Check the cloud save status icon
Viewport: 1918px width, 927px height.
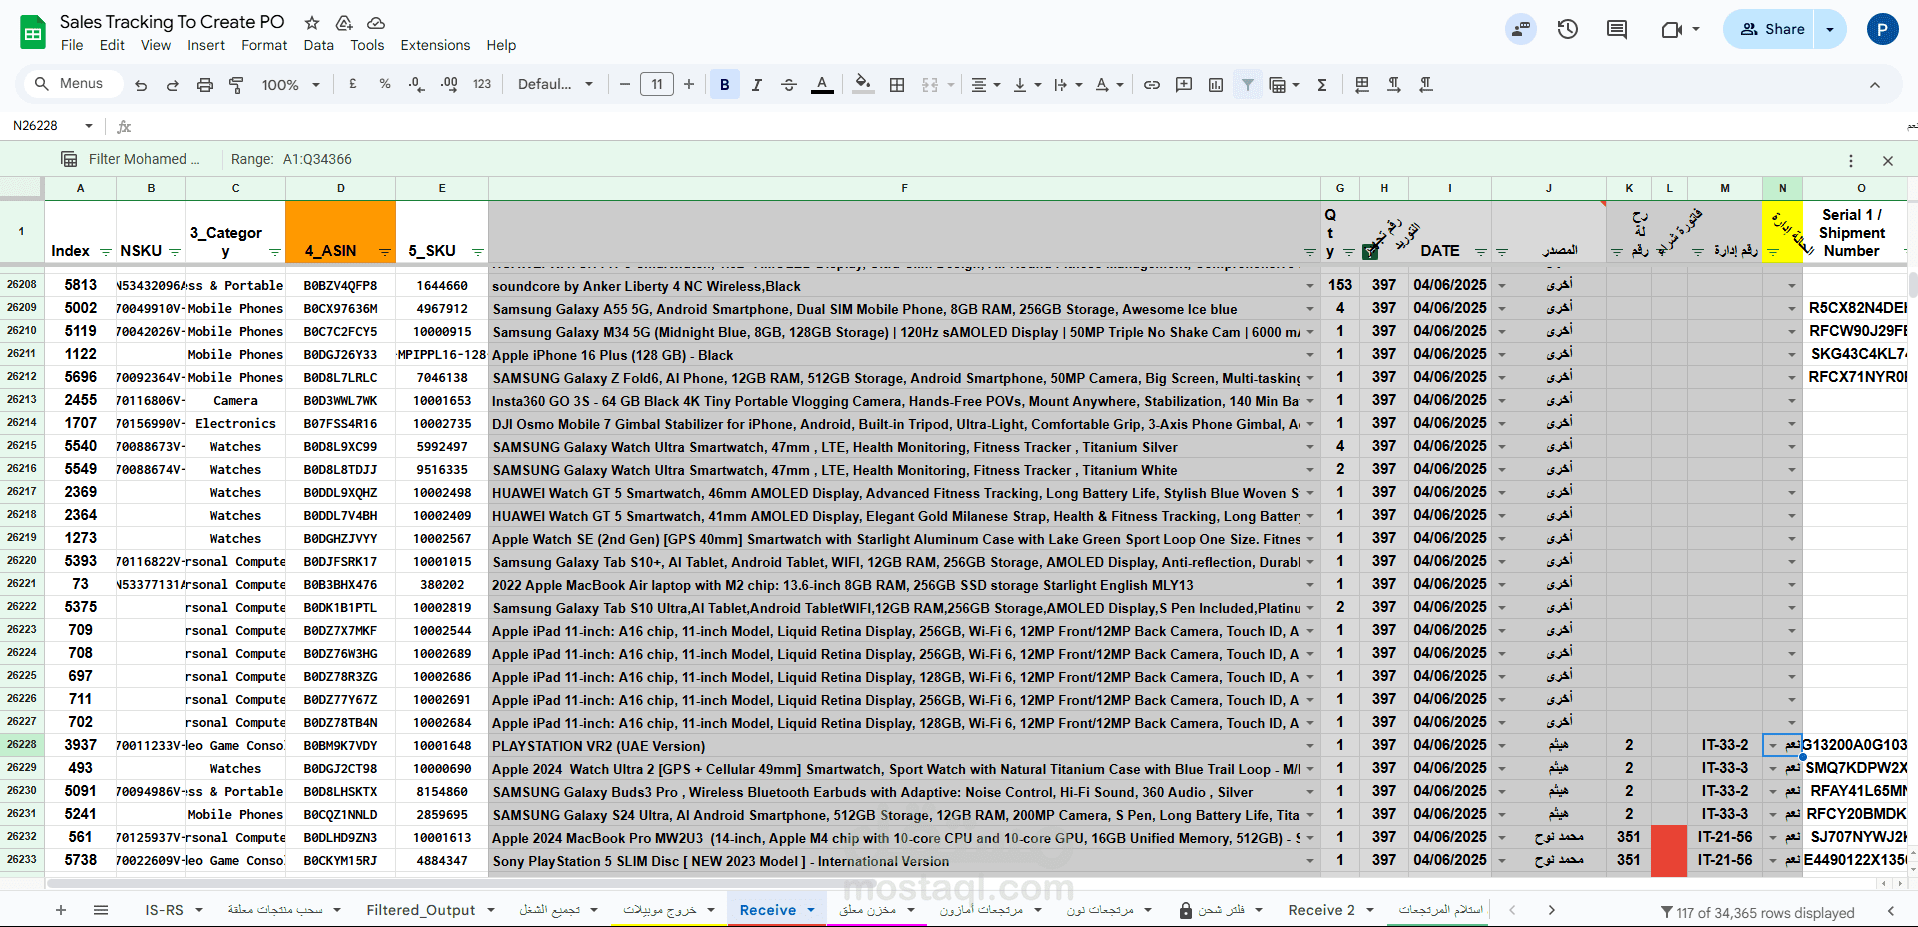[376, 23]
